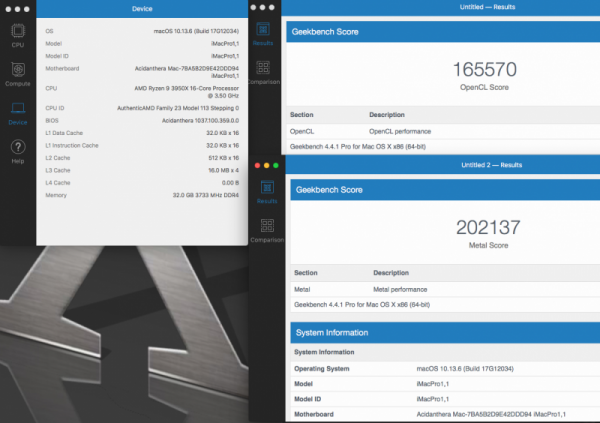Click the Model ID row in Device window
This screenshot has height=423, width=600.
[x=142, y=56]
